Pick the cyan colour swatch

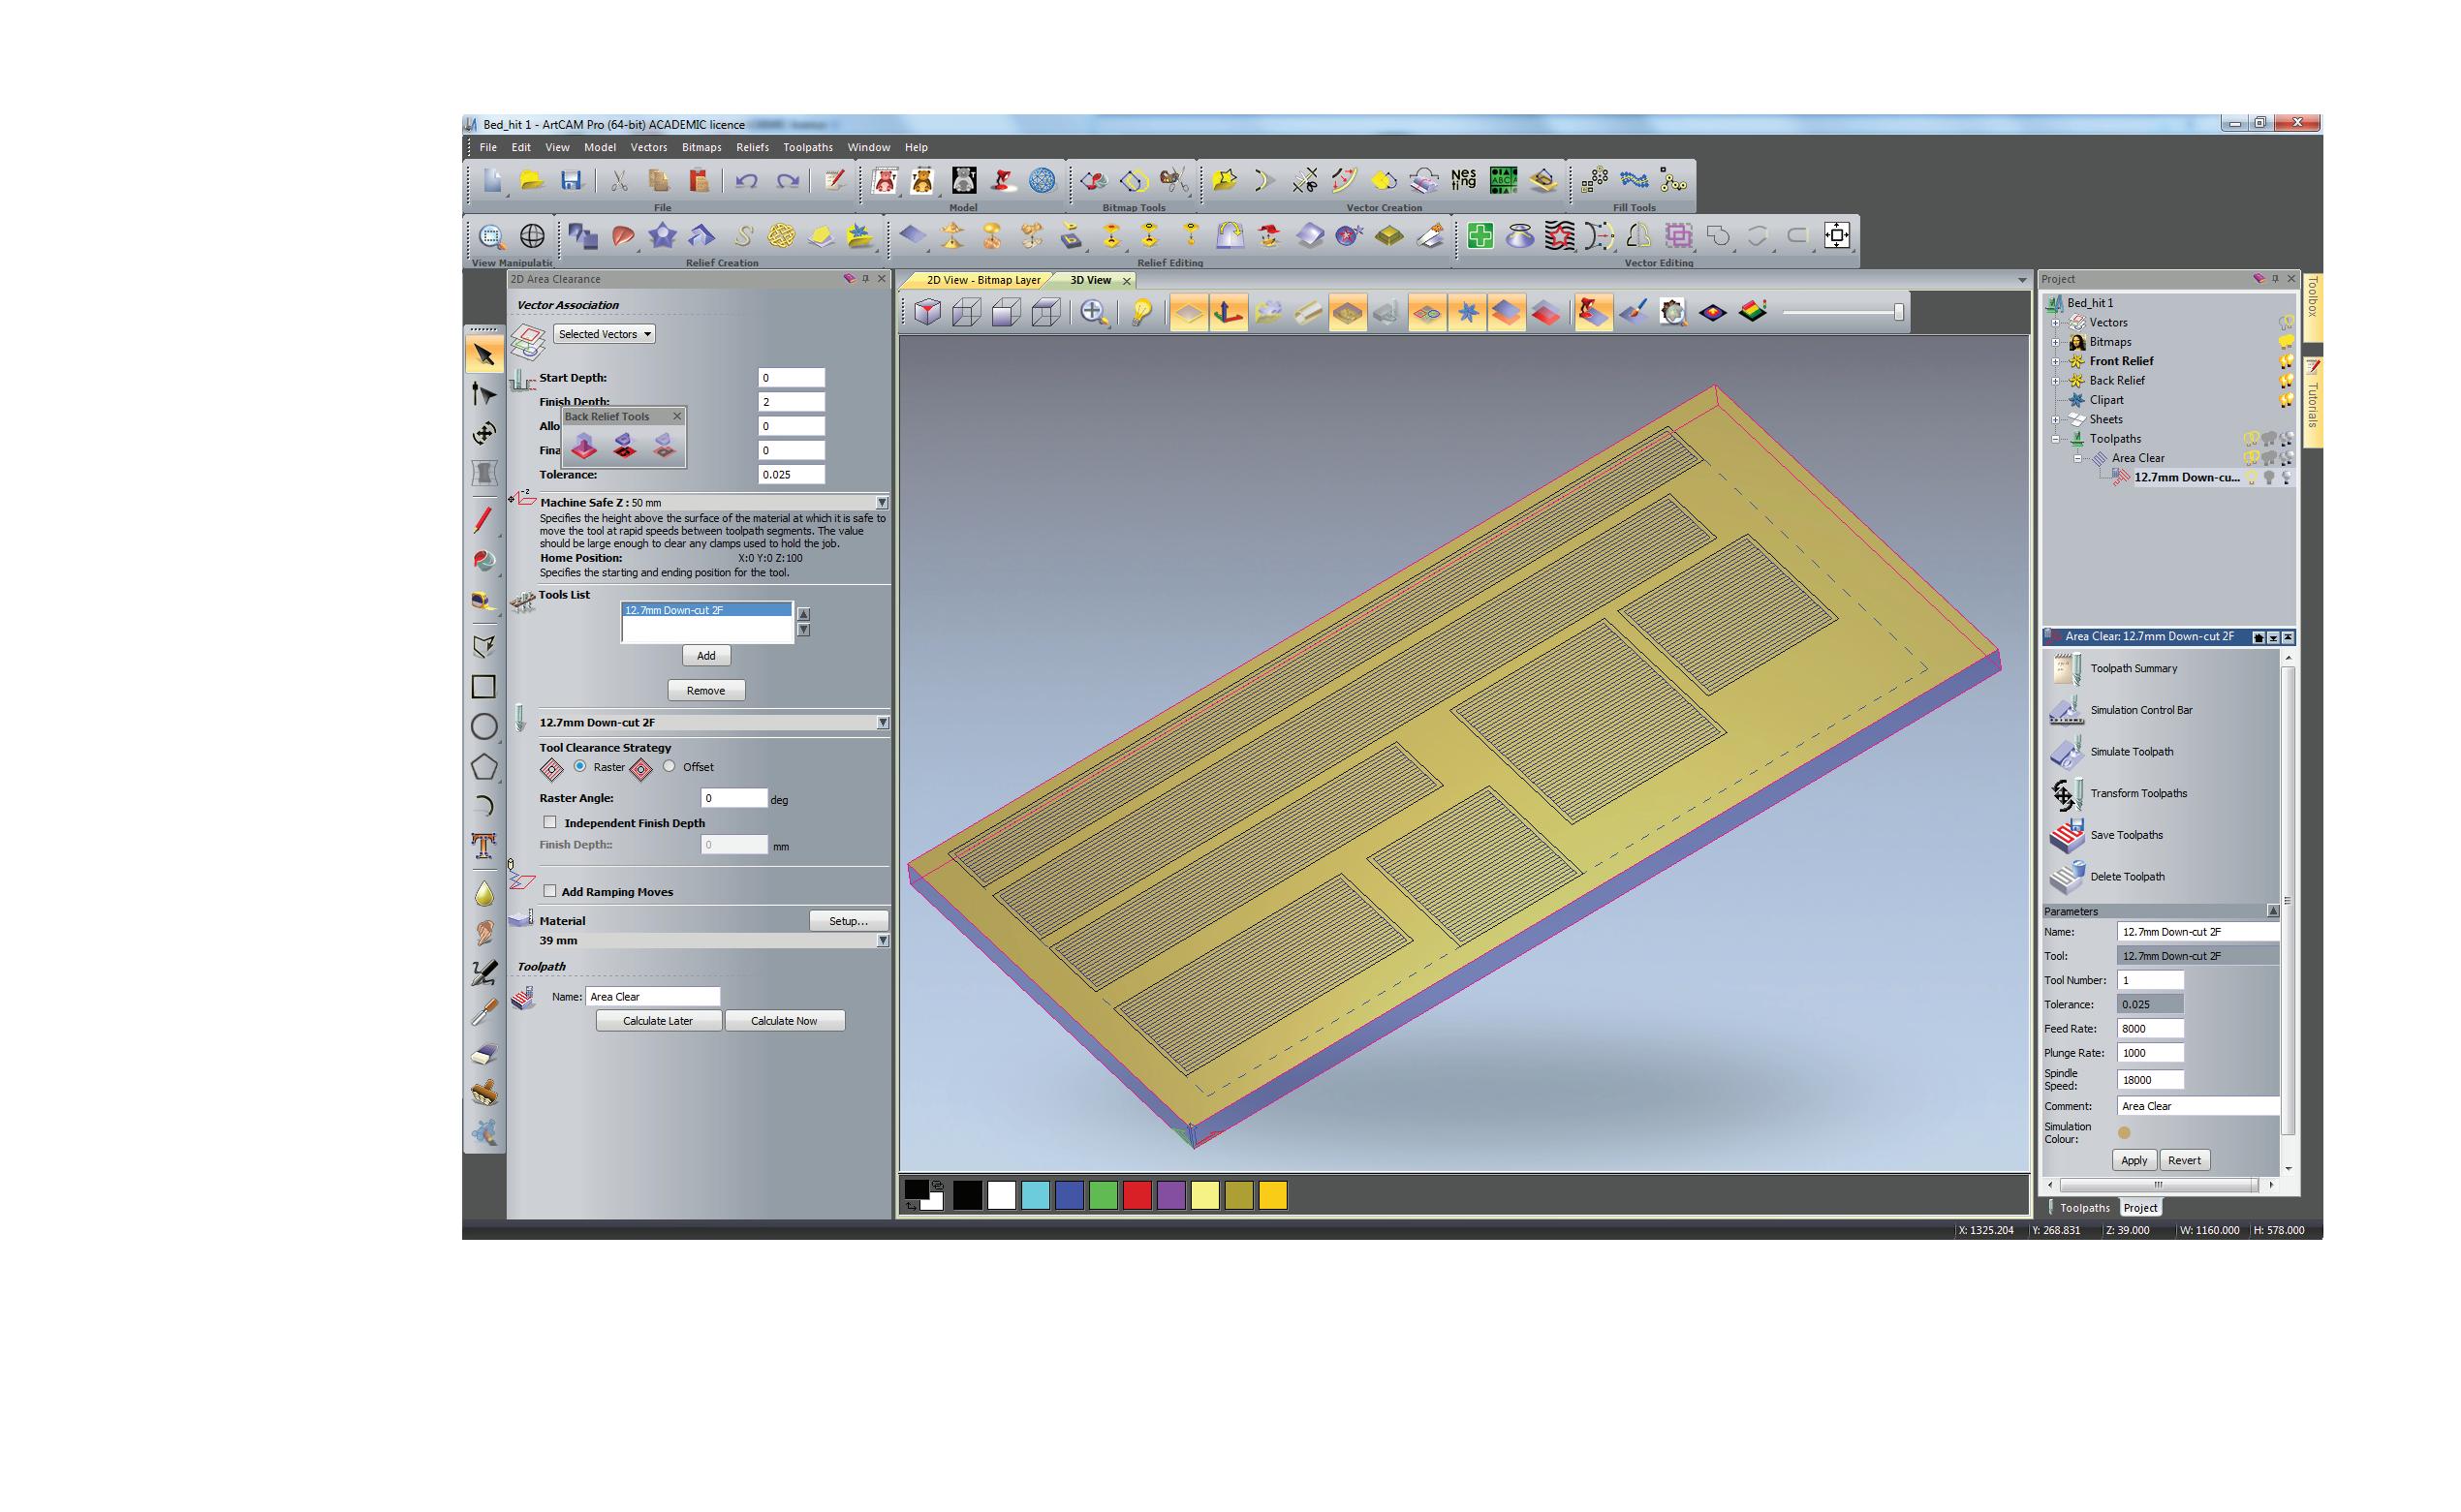1035,1196
